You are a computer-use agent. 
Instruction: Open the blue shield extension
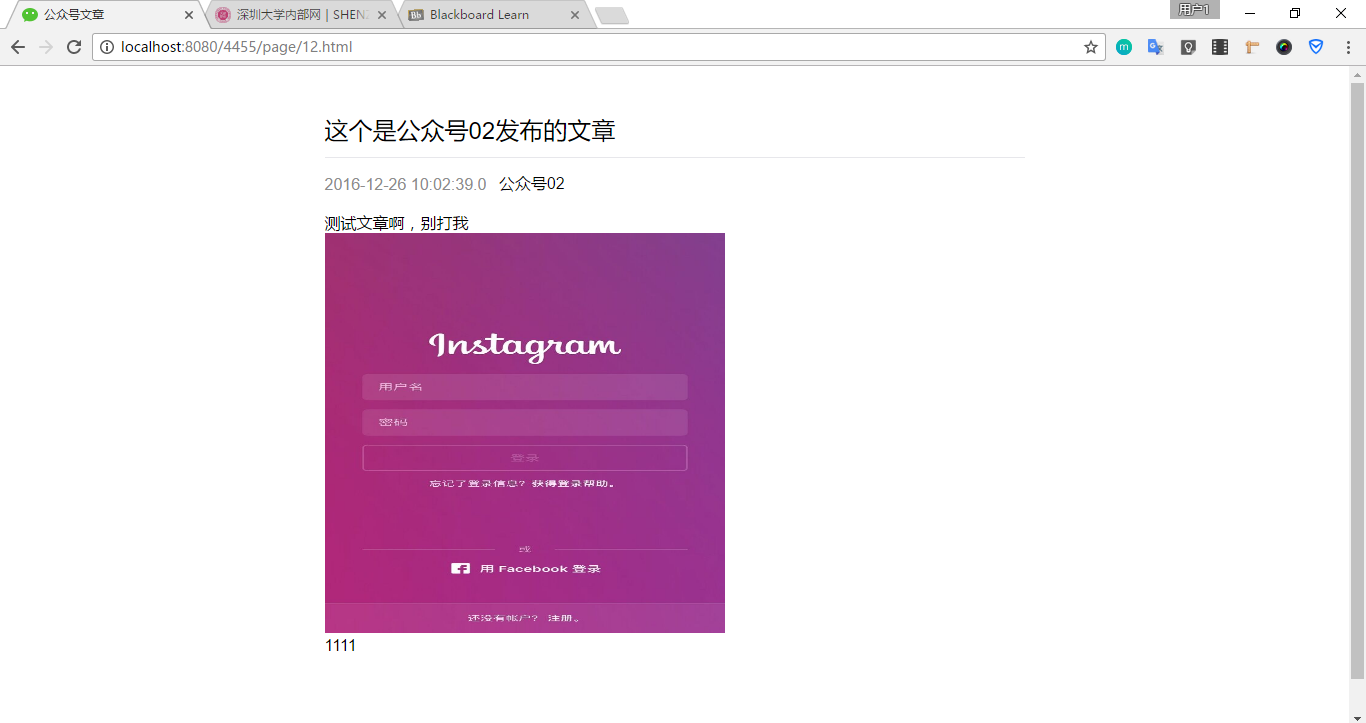1316,47
